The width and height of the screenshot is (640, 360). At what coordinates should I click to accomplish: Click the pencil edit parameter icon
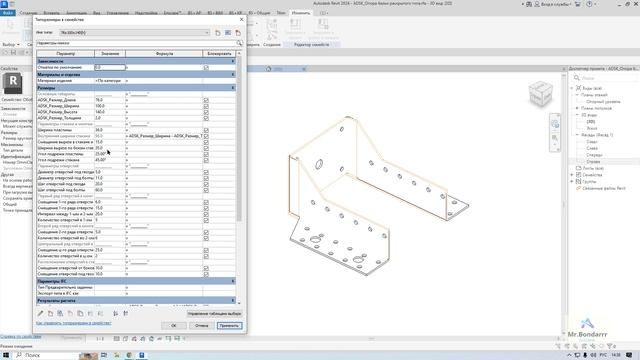click(40, 313)
